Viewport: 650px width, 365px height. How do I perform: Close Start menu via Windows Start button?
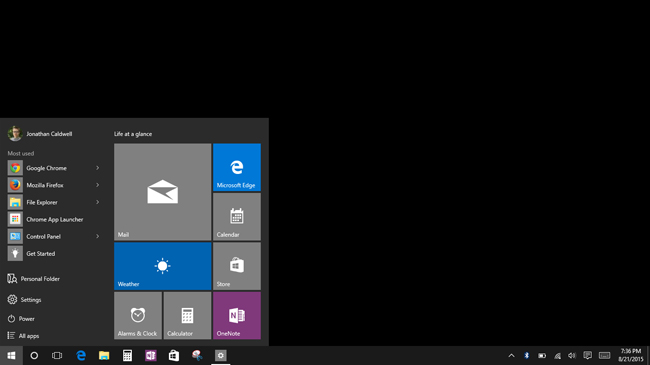(11, 355)
